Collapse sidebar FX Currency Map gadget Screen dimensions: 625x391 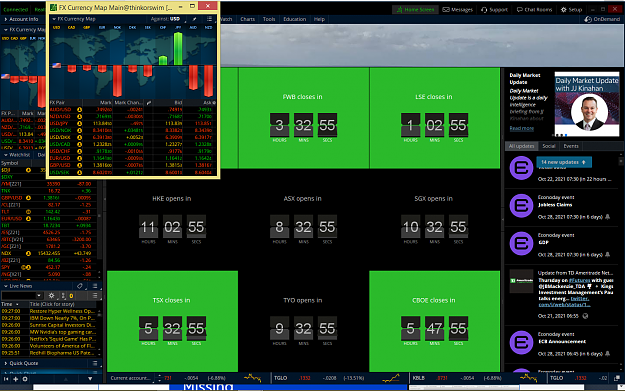6,30
